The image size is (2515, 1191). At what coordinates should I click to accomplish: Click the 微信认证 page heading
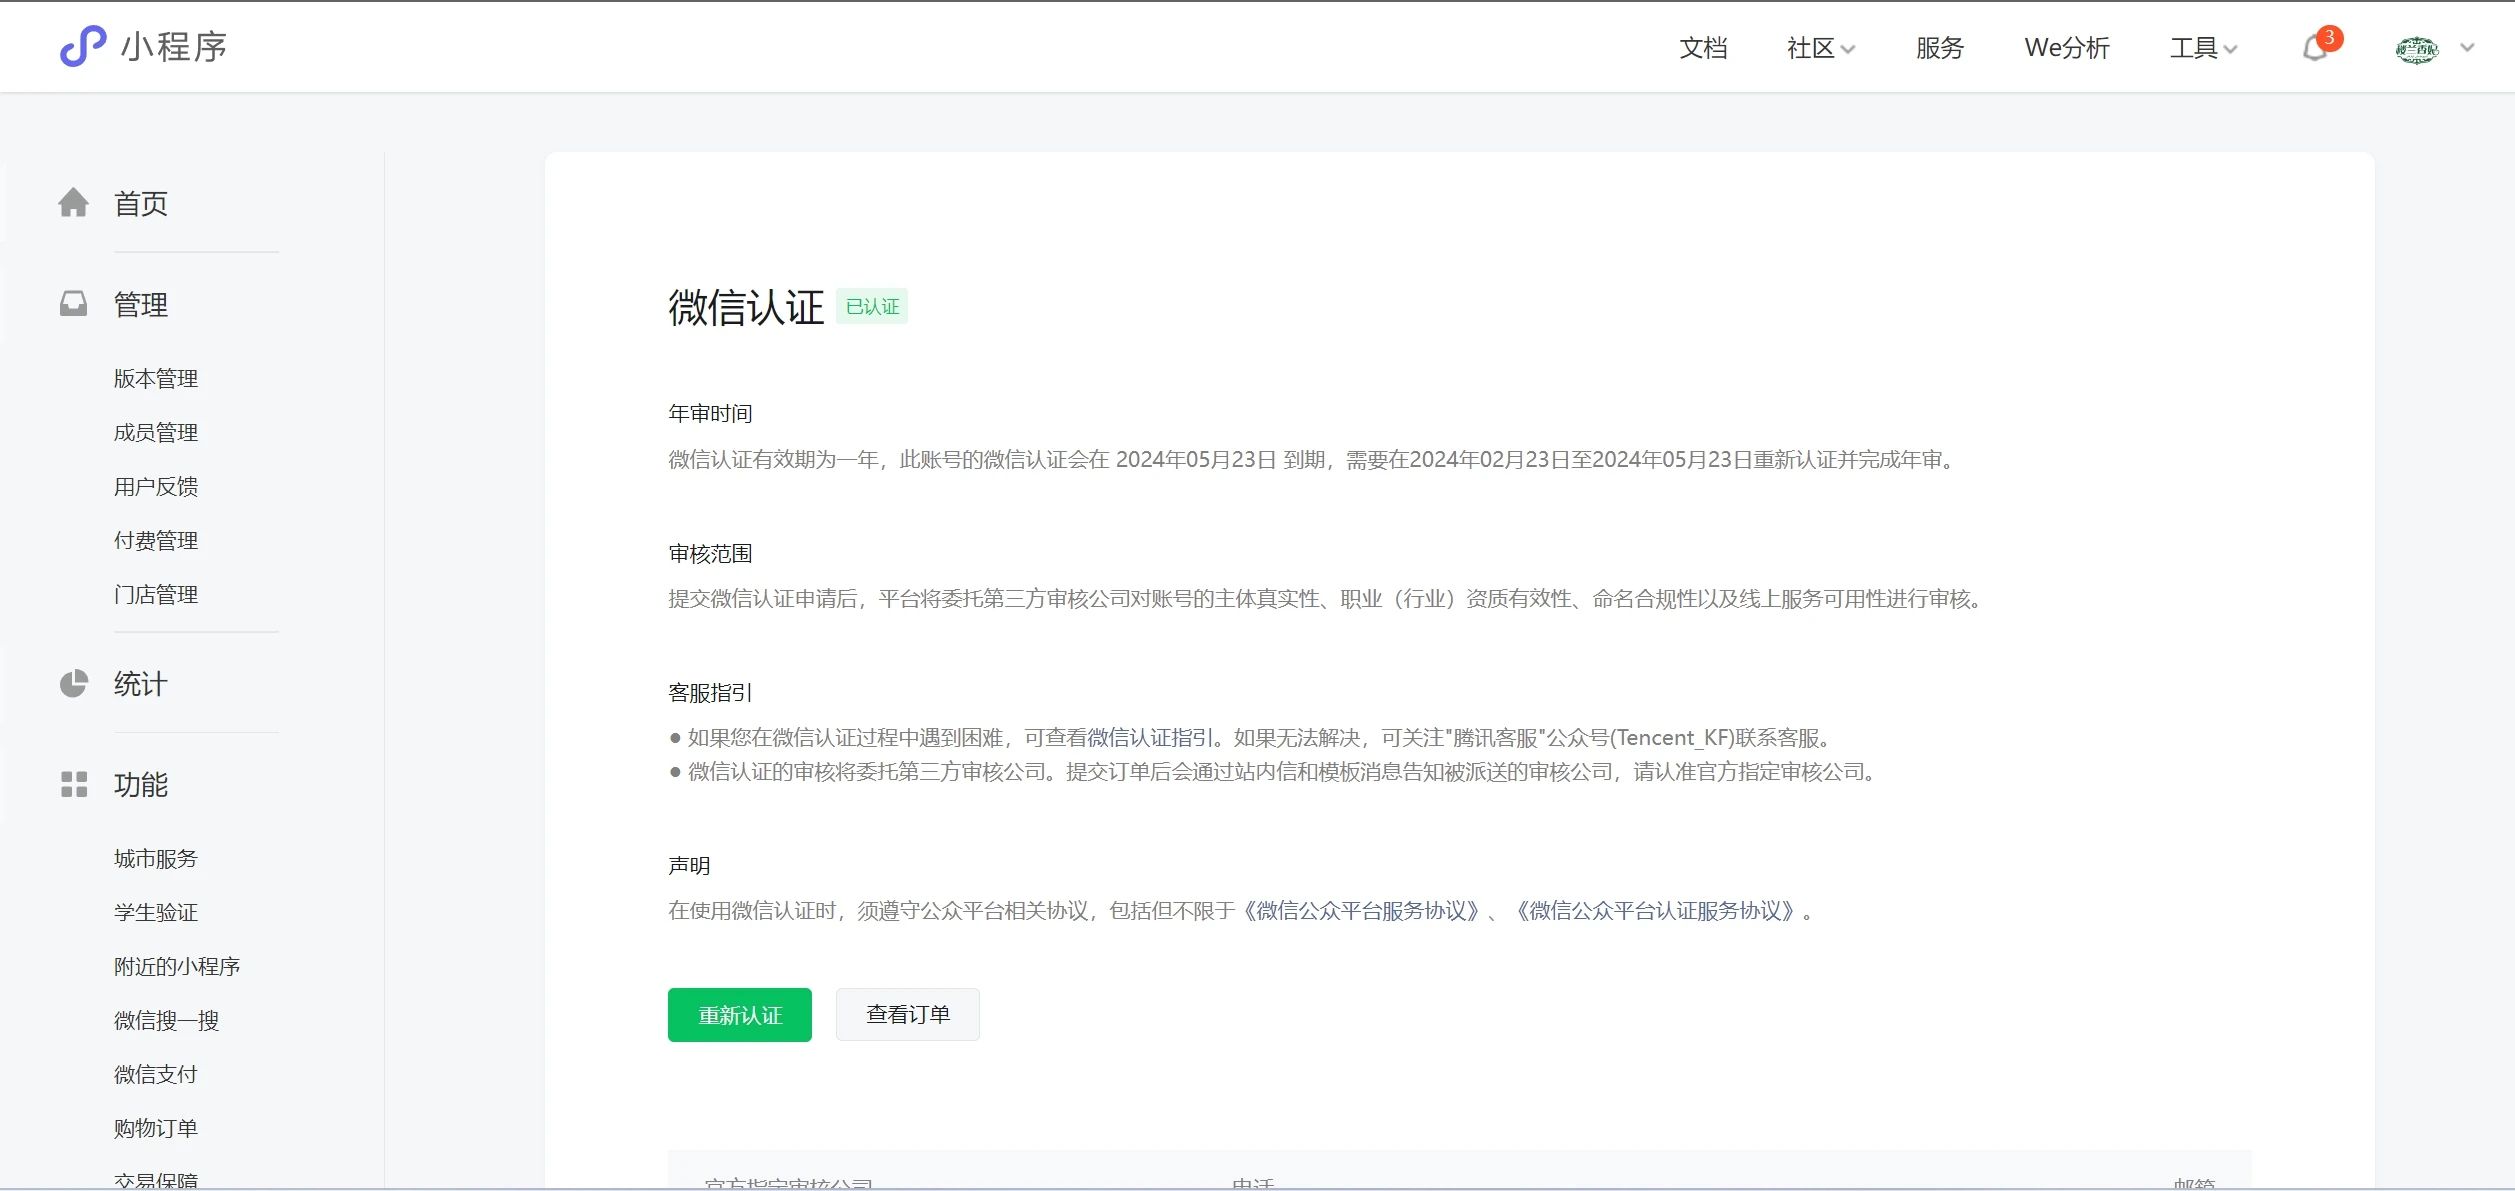coord(746,307)
